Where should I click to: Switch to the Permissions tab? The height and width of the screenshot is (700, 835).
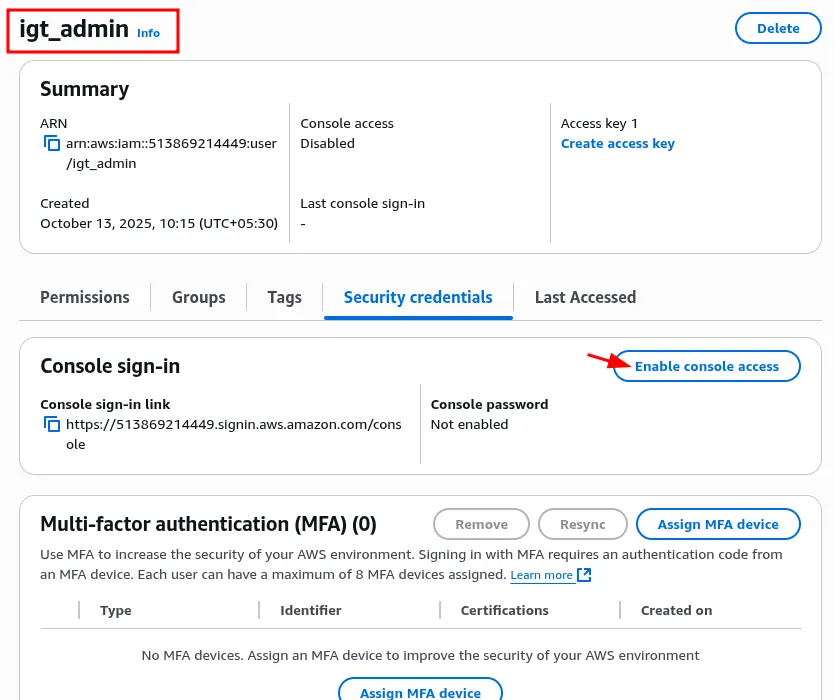tap(85, 297)
